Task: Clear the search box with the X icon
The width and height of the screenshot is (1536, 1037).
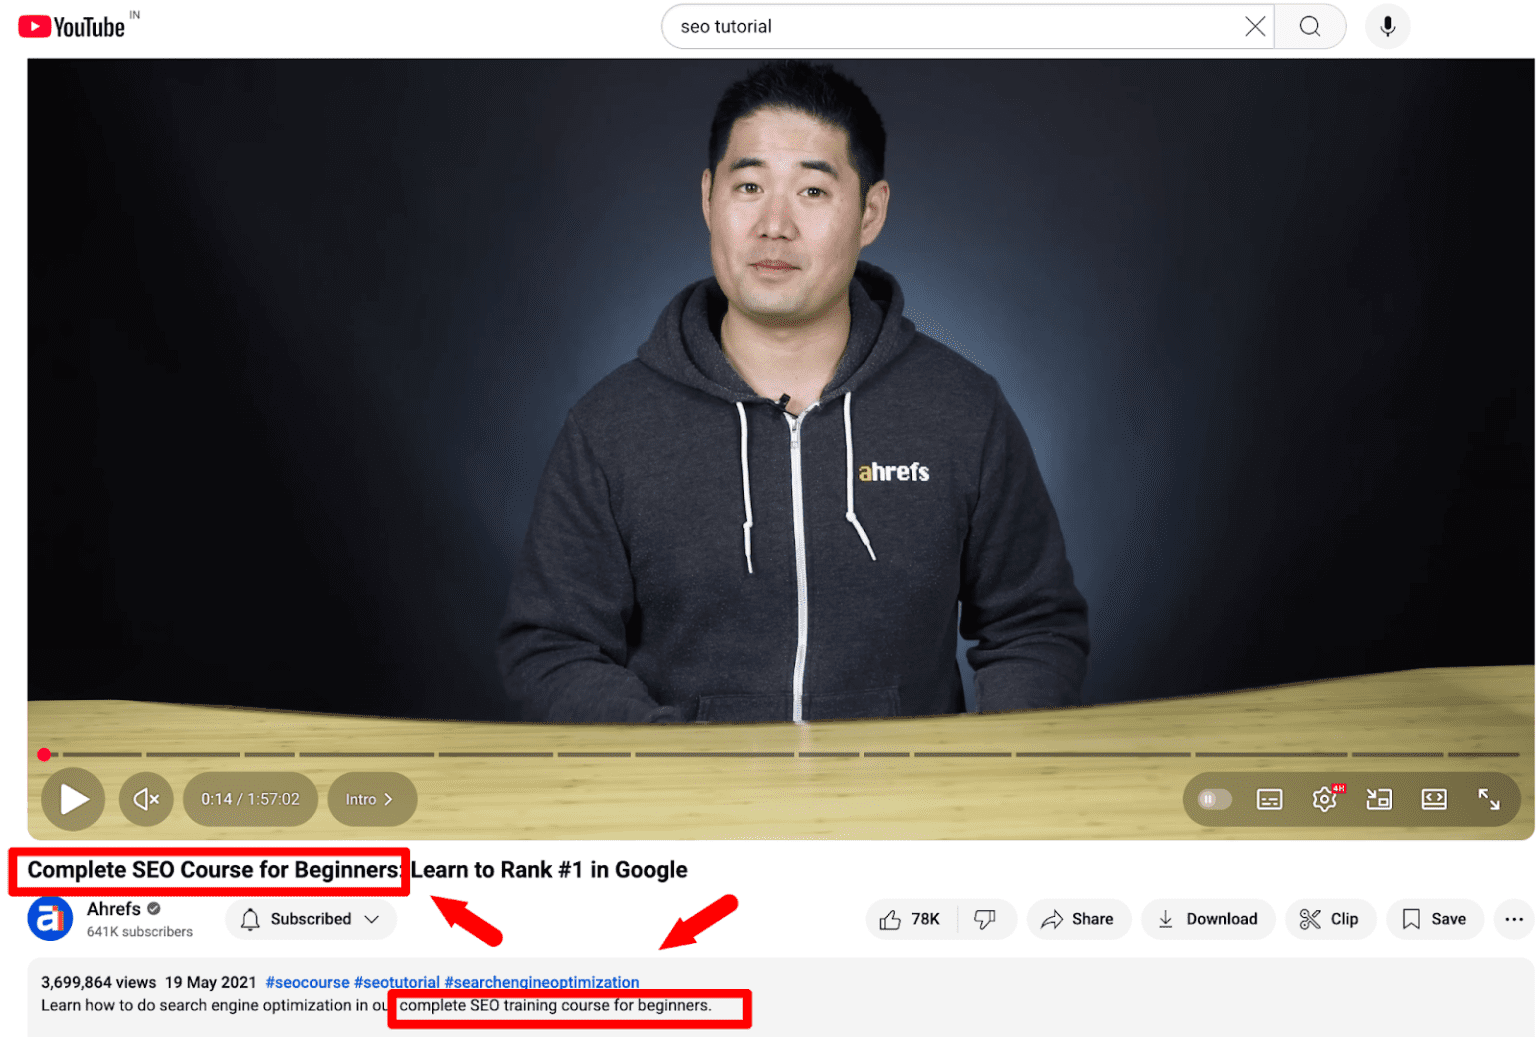Action: click(1254, 27)
